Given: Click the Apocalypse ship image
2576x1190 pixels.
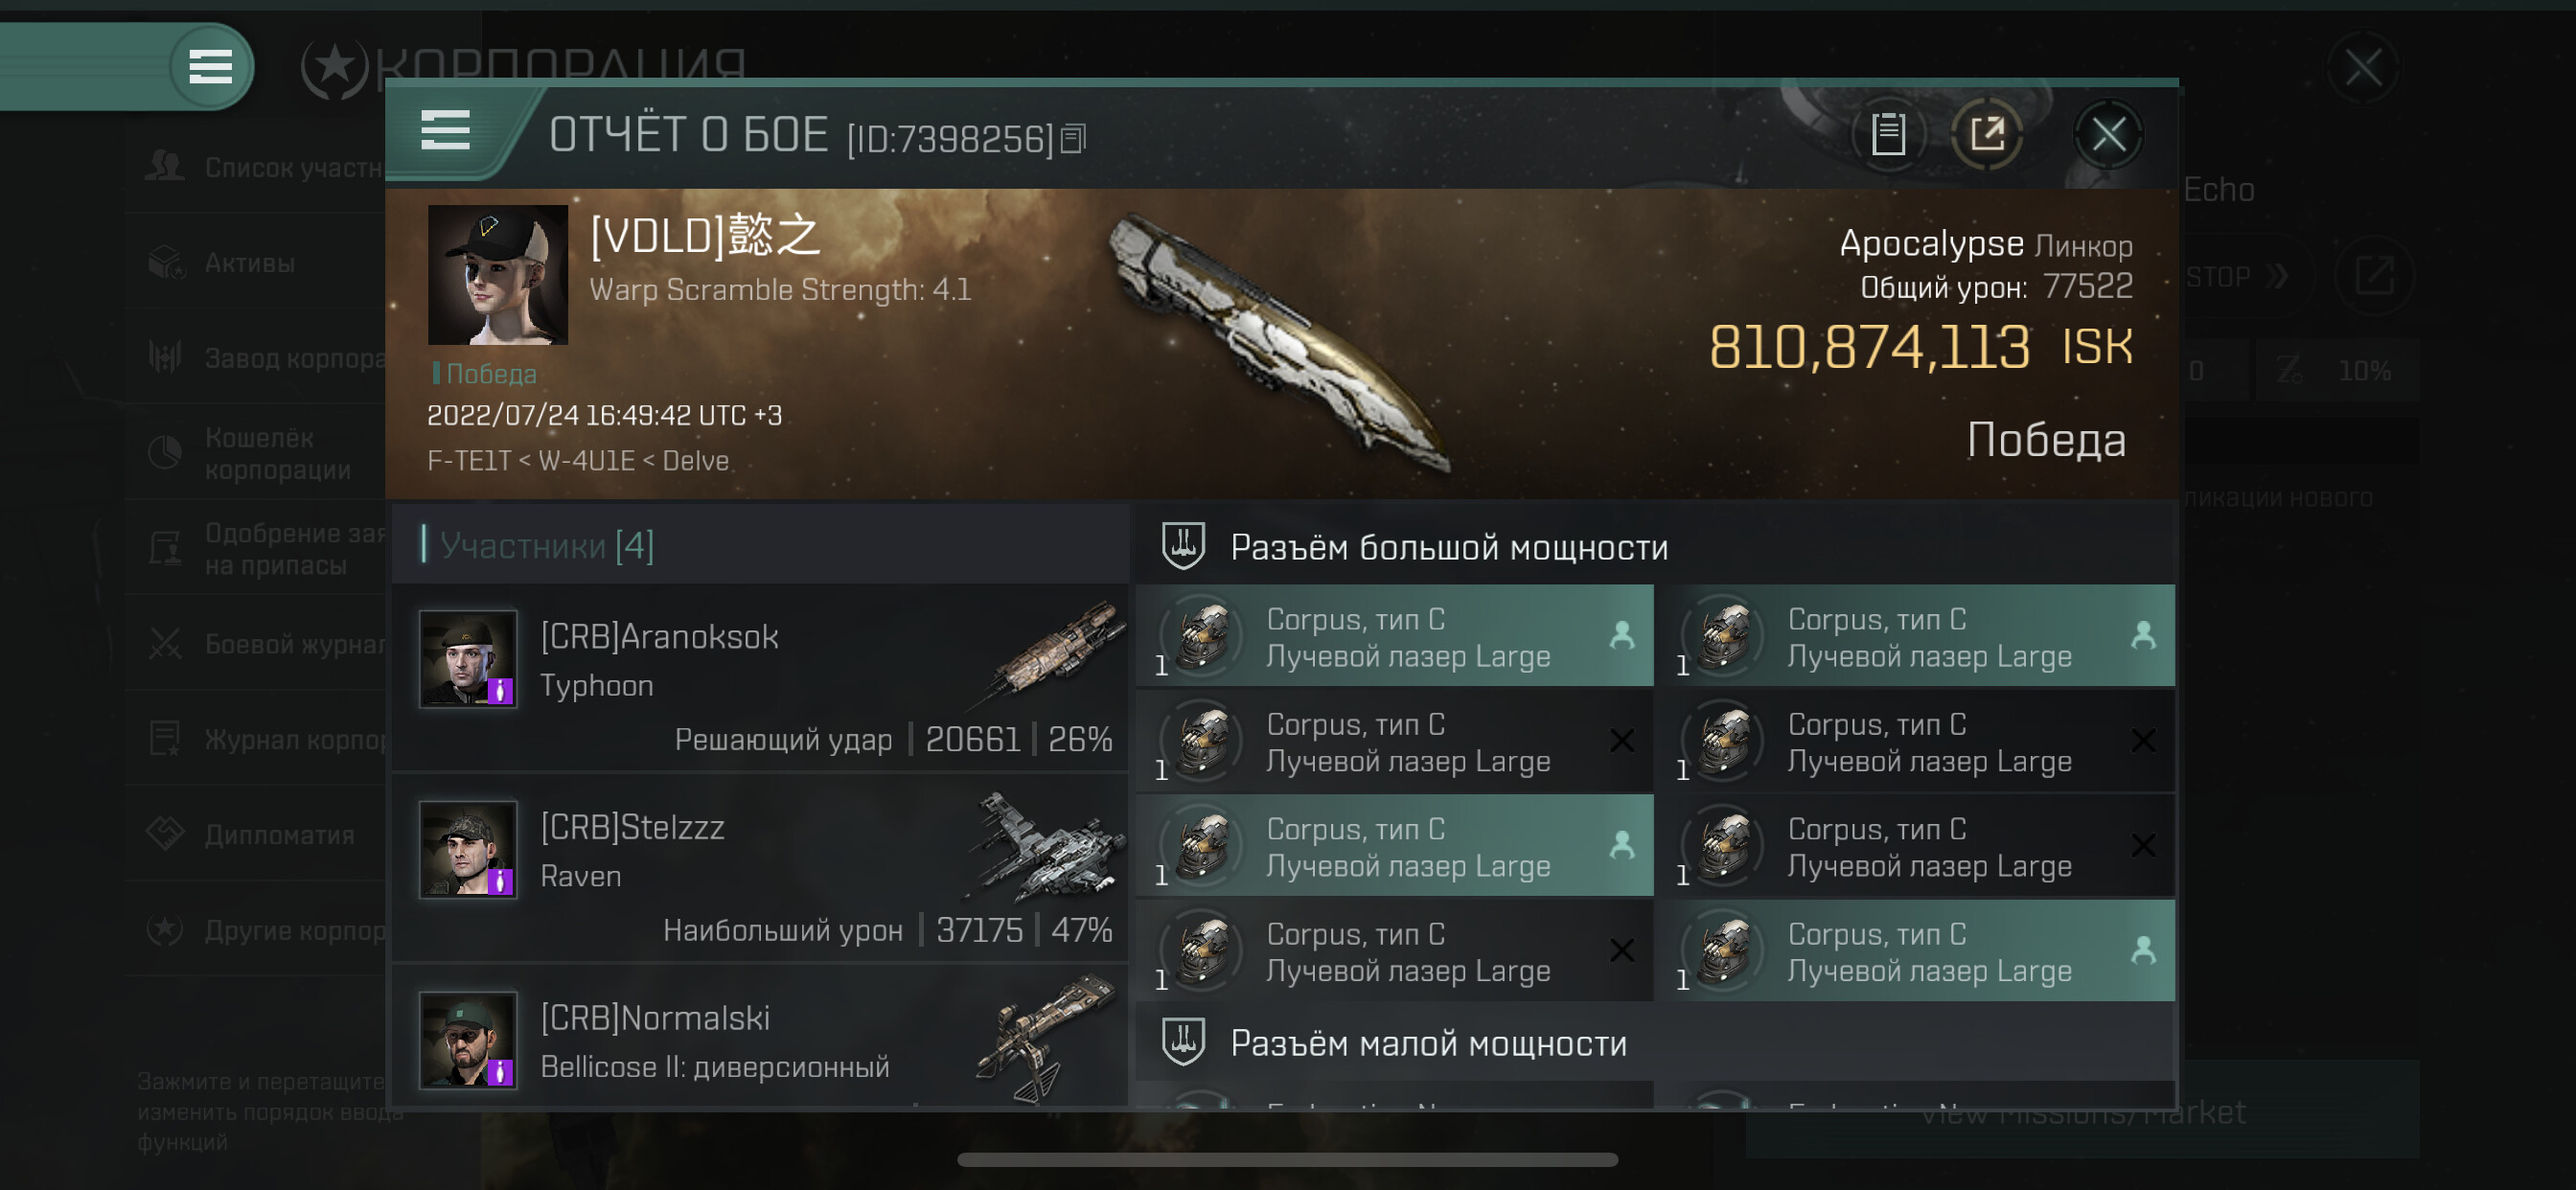Looking at the screenshot, I should [x=1280, y=340].
